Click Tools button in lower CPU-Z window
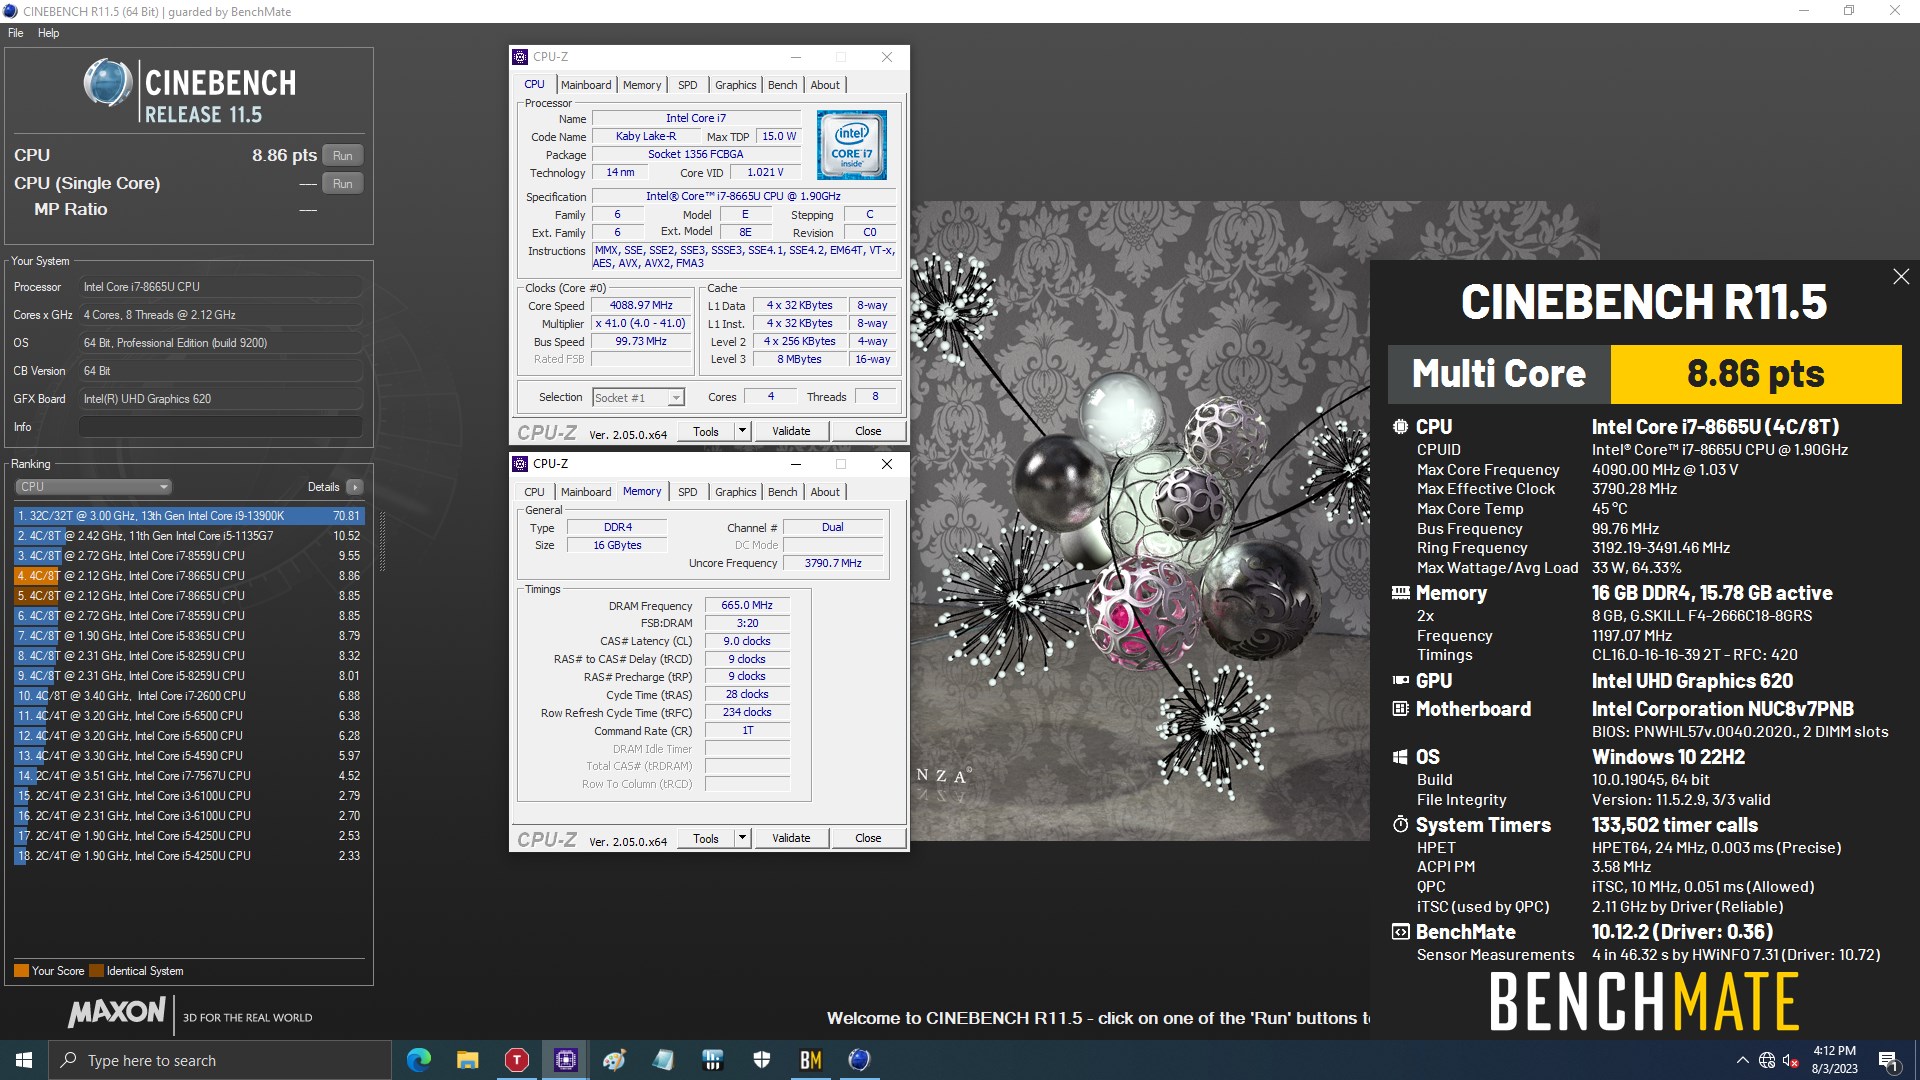This screenshot has height=1080, width=1920. 706,838
